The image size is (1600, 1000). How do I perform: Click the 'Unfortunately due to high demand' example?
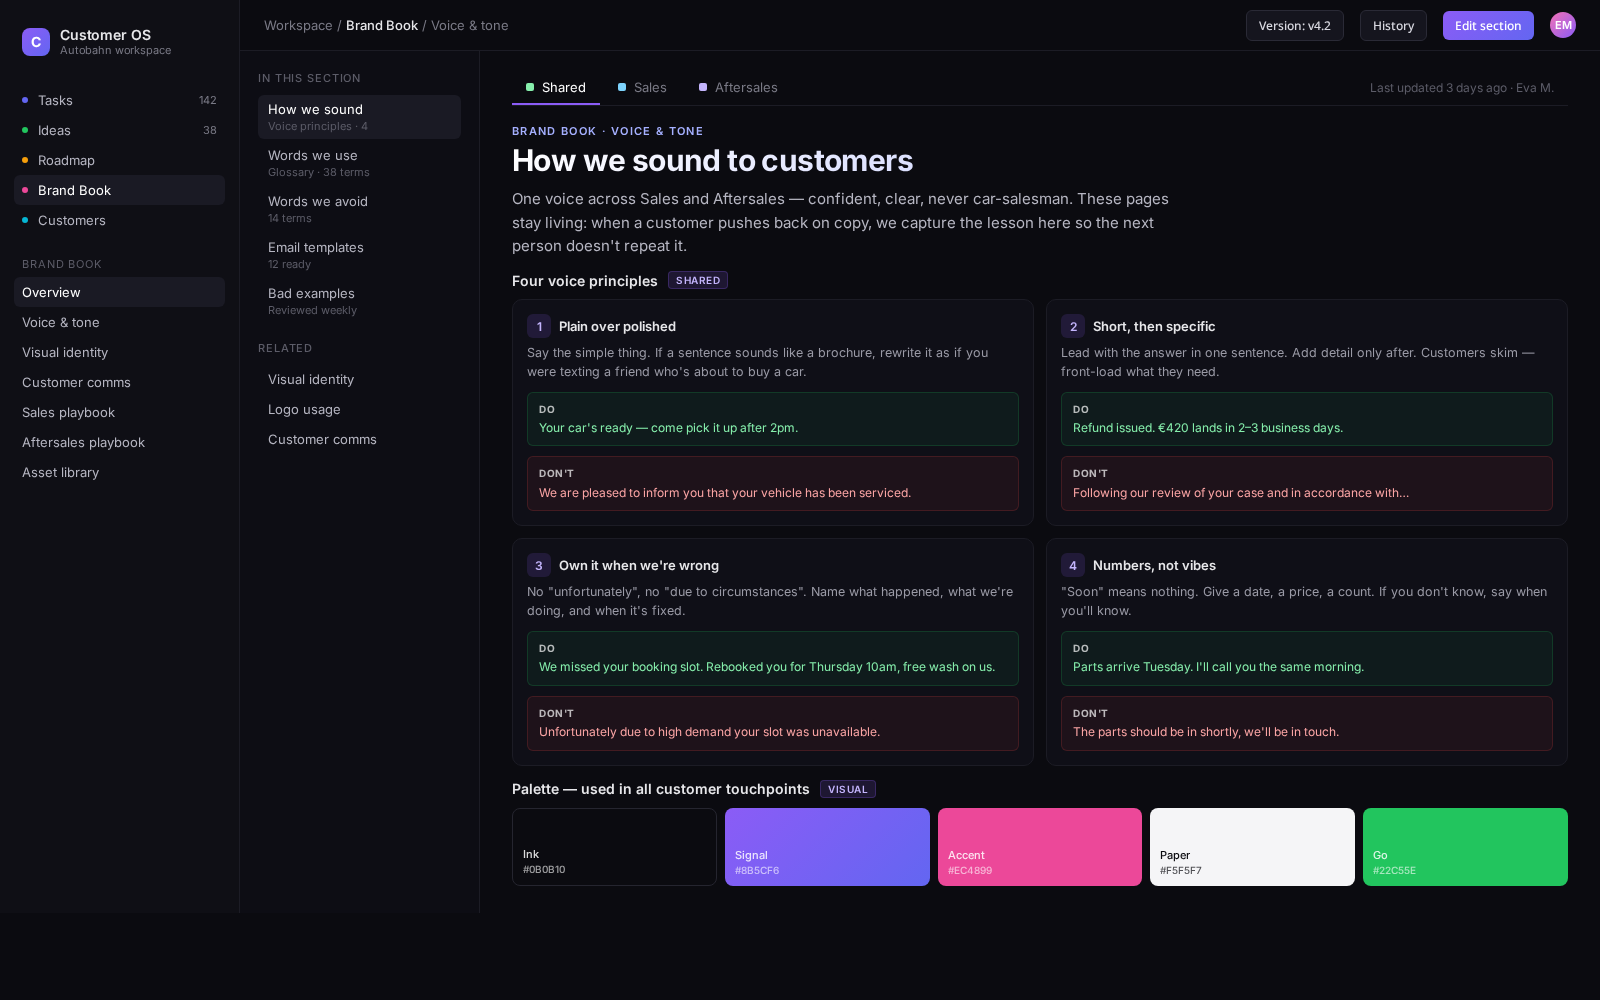tap(773, 723)
